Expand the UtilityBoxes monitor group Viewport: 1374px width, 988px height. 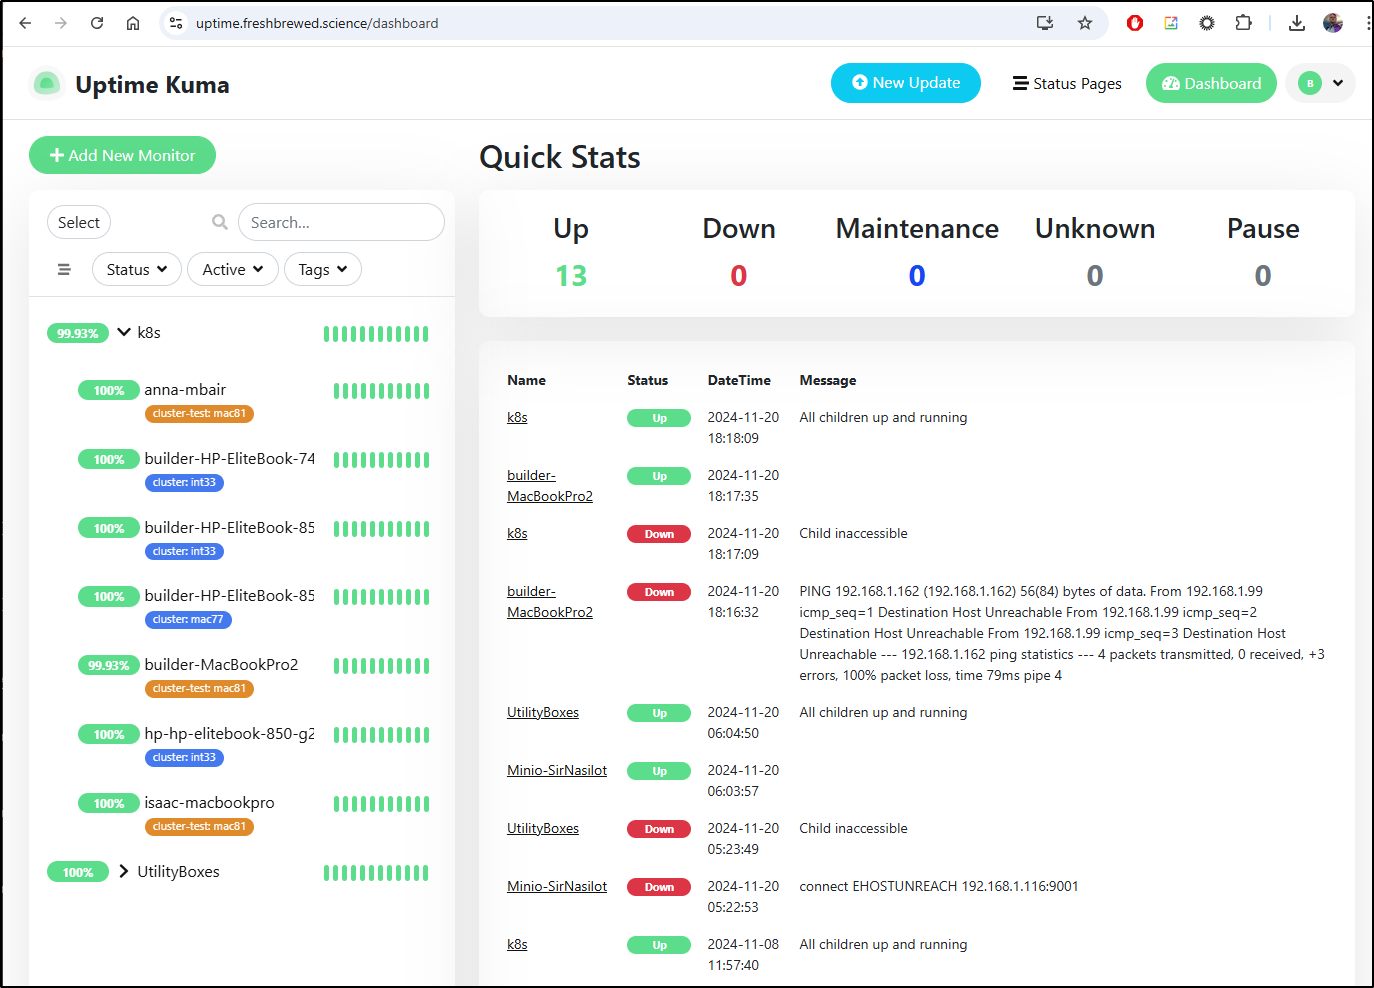tap(124, 871)
